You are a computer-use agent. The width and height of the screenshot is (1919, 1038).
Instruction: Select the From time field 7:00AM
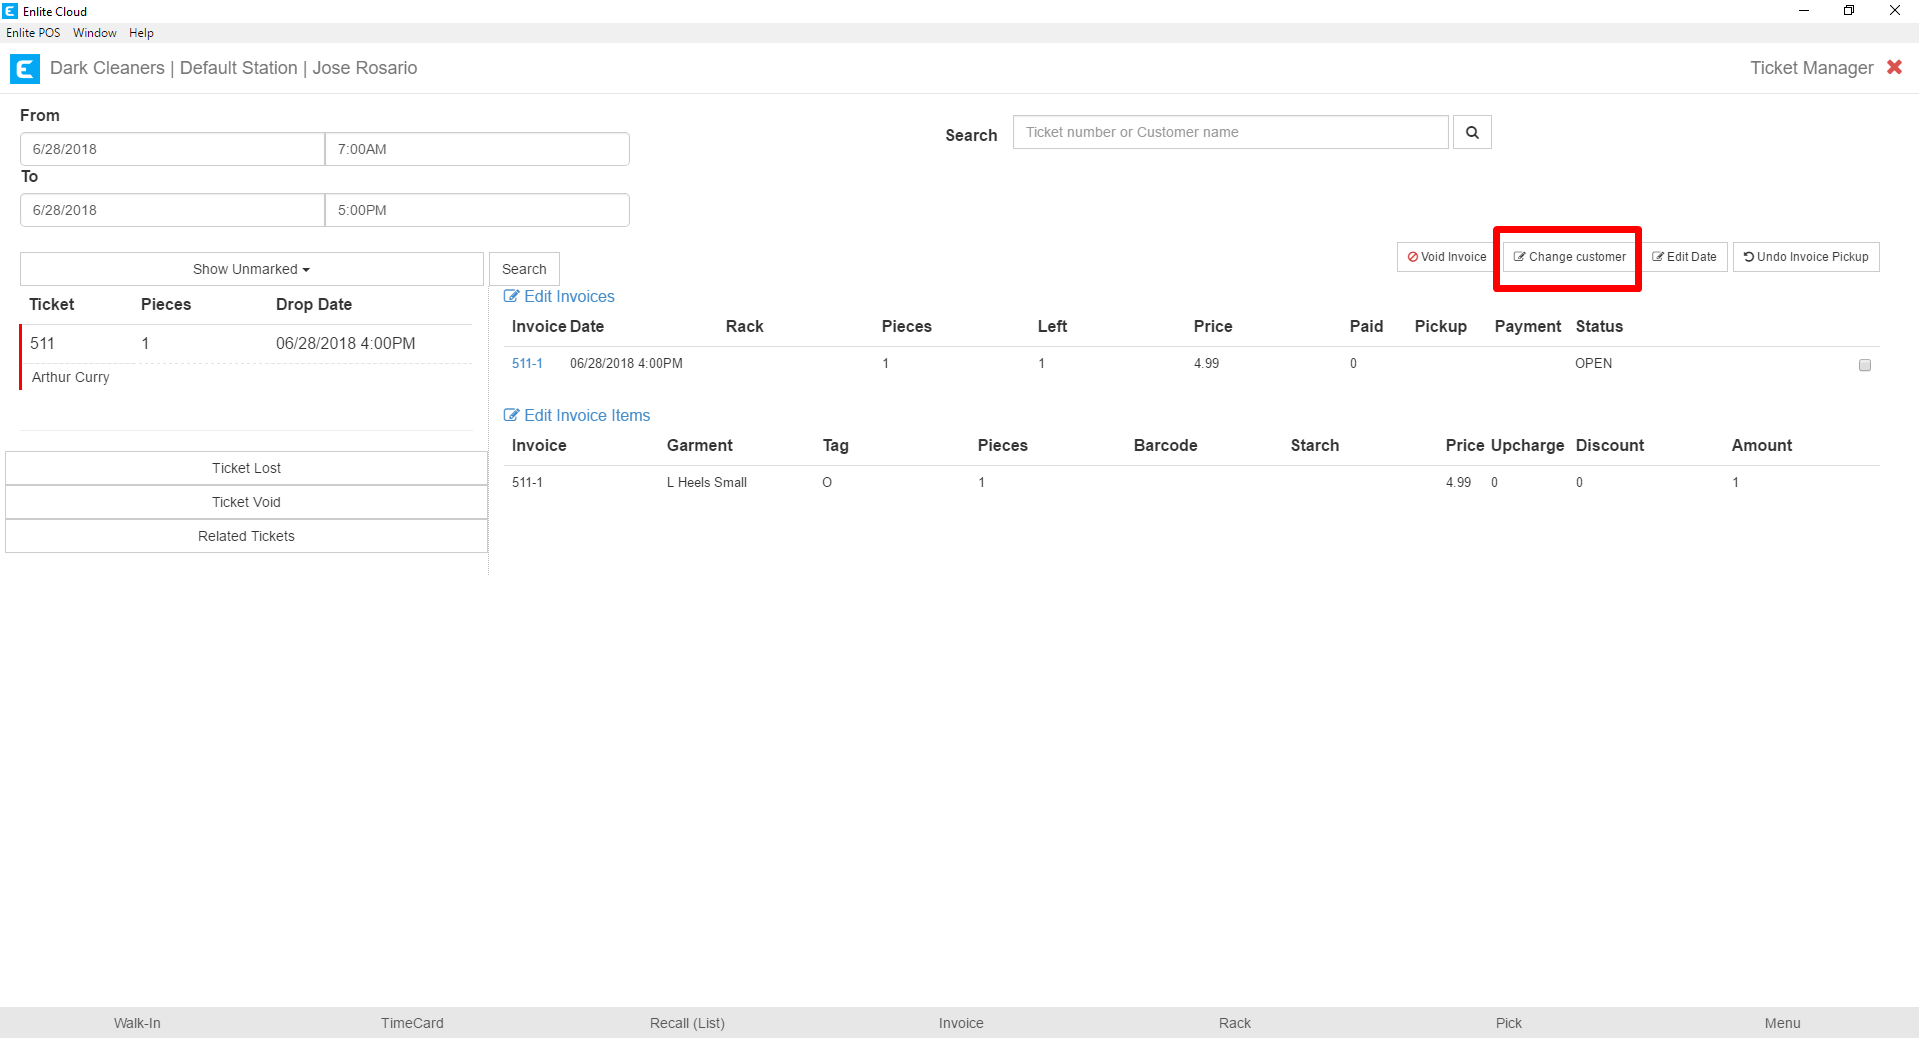pos(477,149)
